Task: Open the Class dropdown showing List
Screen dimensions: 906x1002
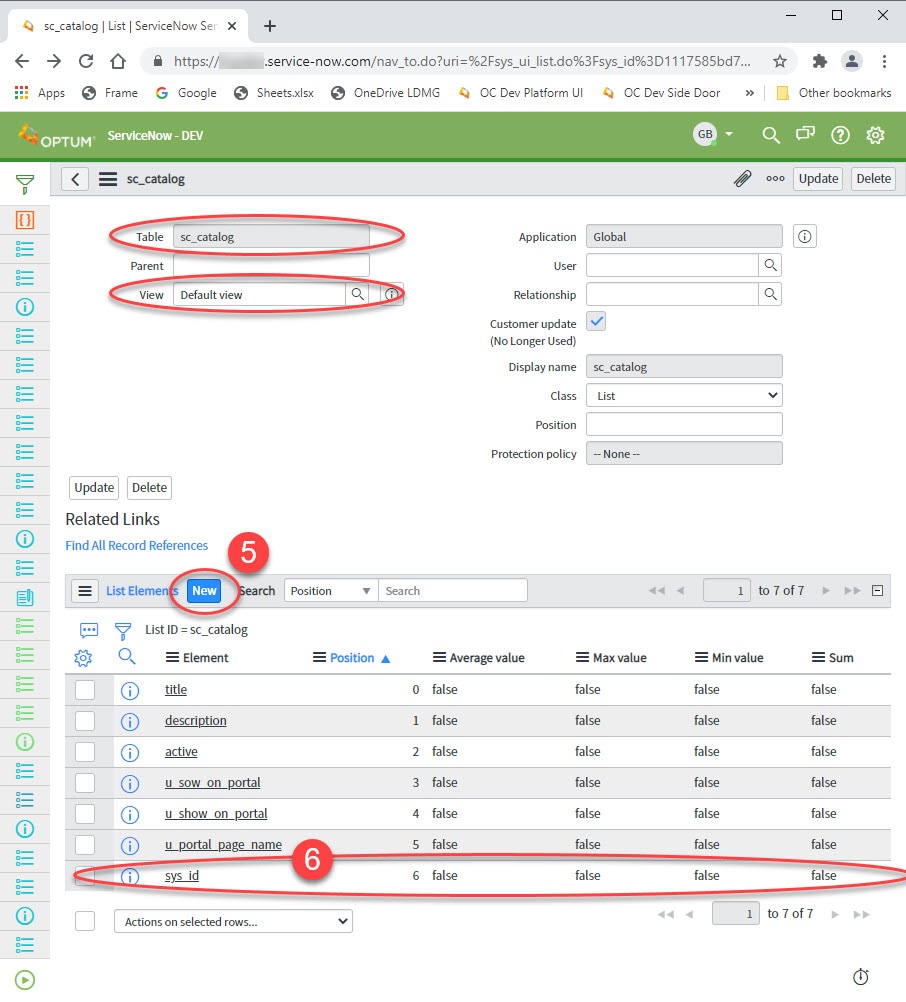Action: point(683,395)
